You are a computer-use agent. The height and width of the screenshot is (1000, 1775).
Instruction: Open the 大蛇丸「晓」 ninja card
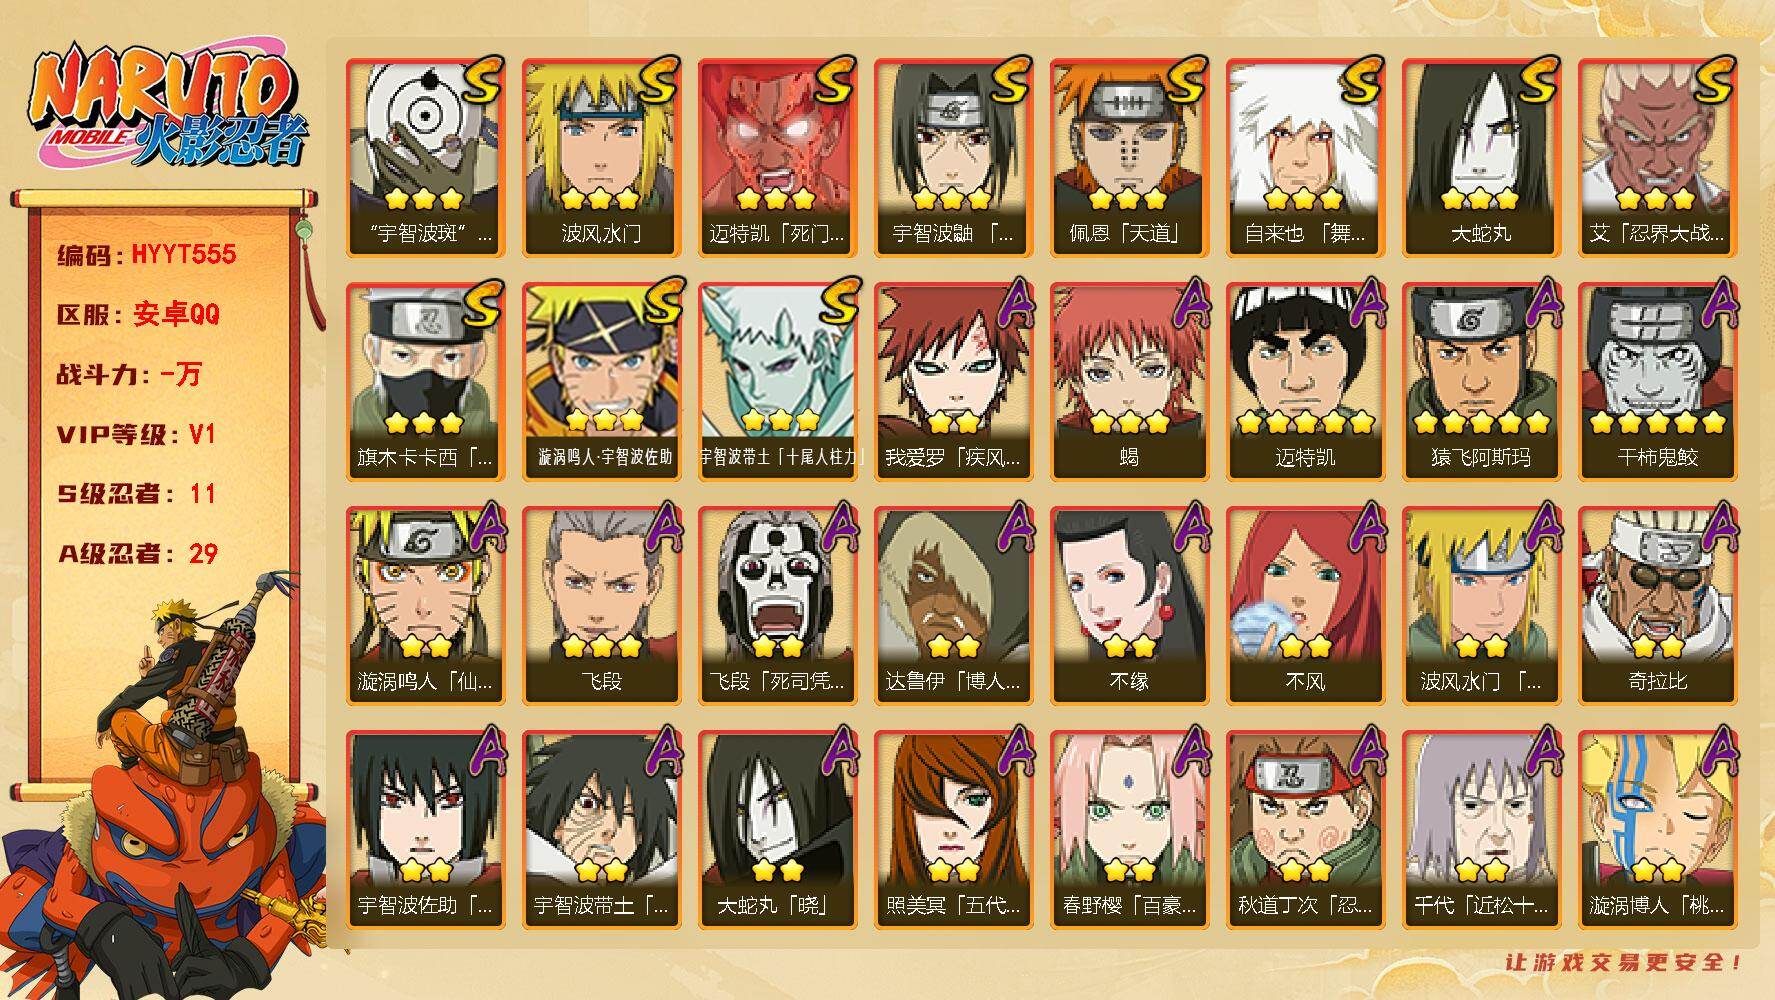[777, 829]
